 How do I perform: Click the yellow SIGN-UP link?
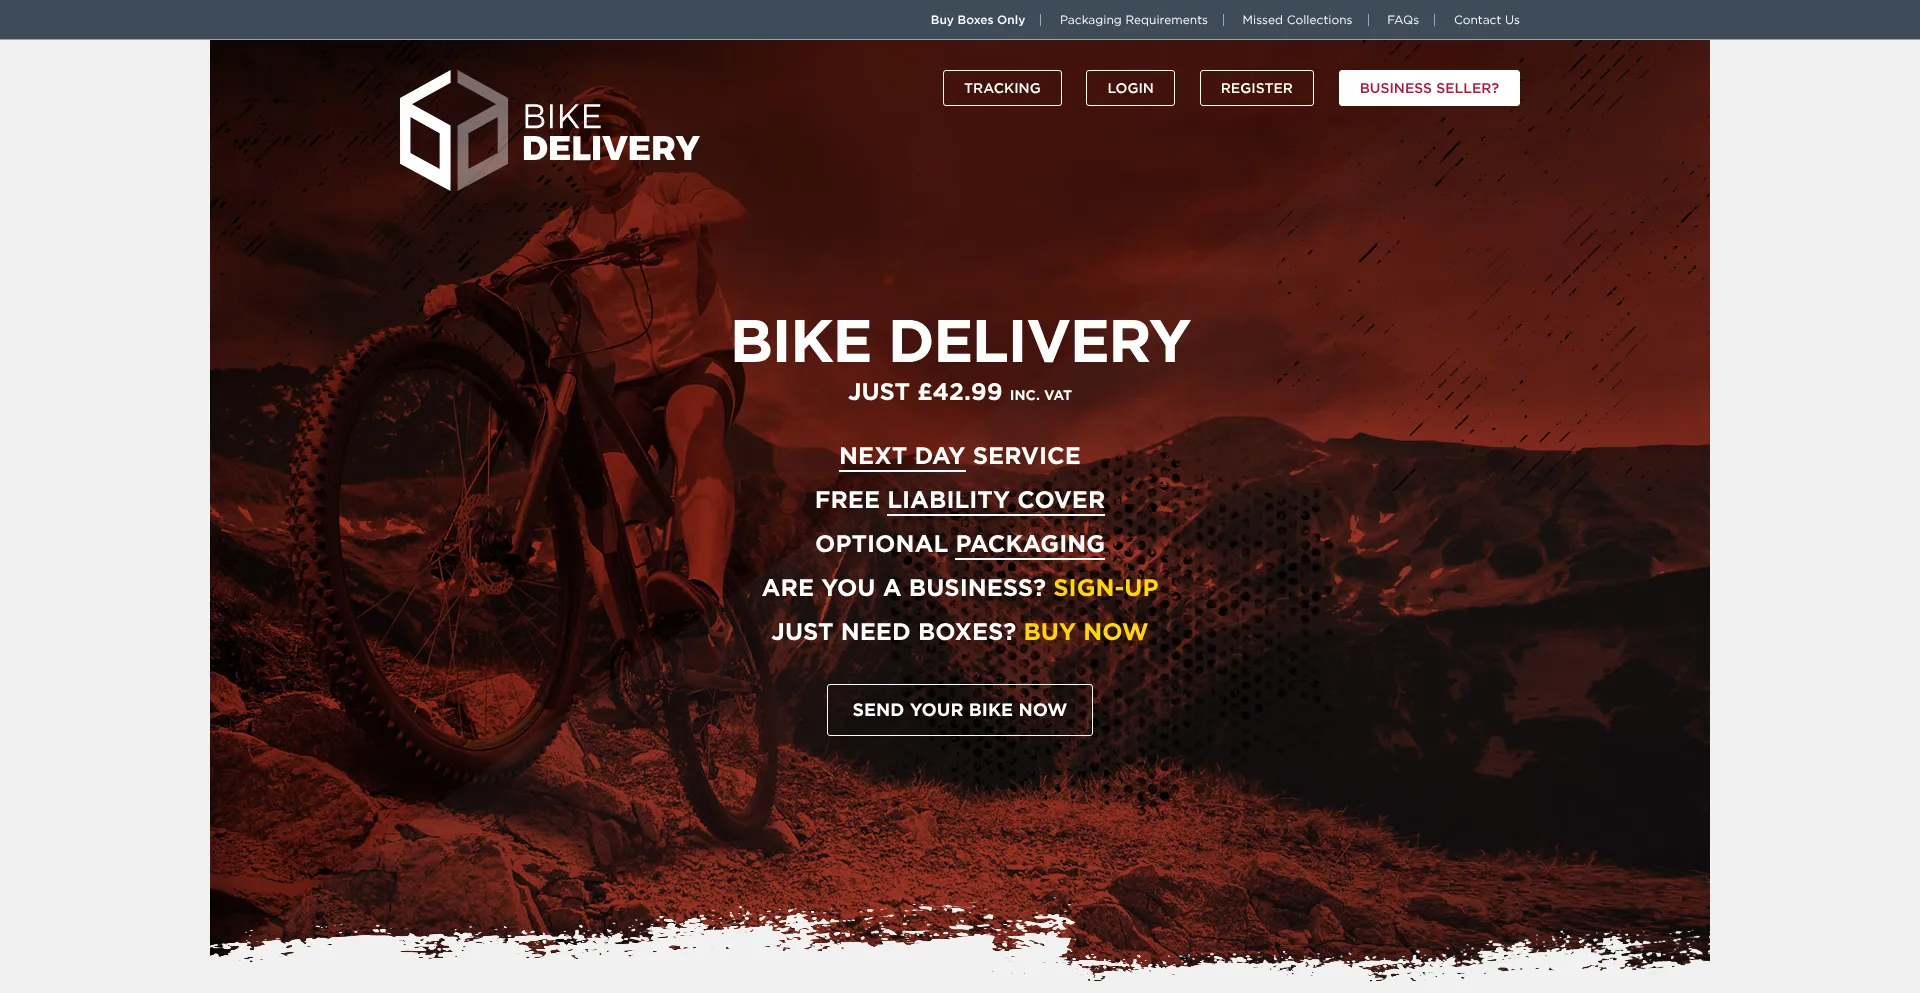[1105, 588]
